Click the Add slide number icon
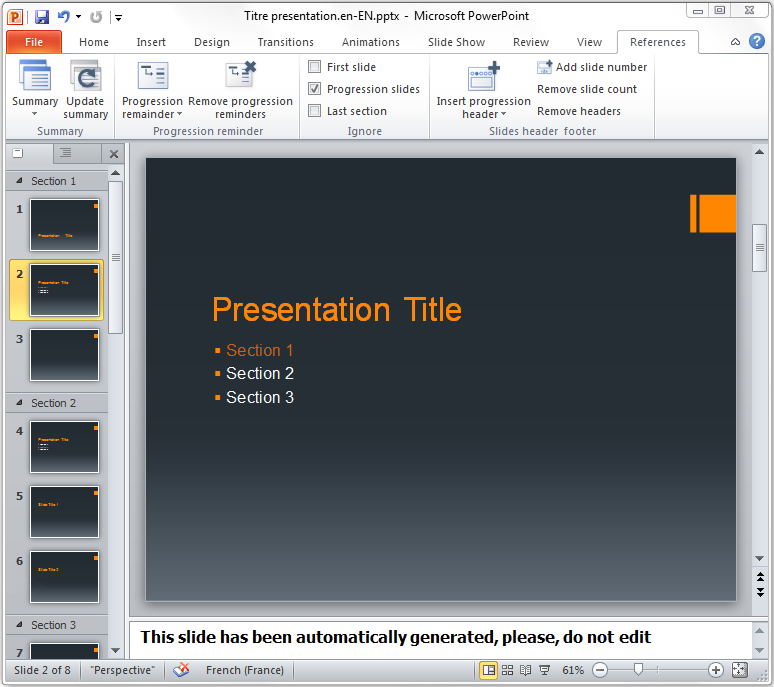Screen dimensions: 774x687 pyautogui.click(x=544, y=67)
